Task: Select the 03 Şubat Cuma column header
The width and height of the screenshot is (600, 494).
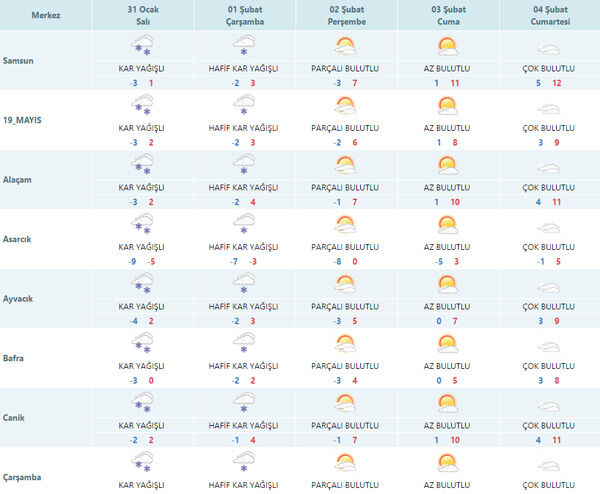Action: point(447,15)
